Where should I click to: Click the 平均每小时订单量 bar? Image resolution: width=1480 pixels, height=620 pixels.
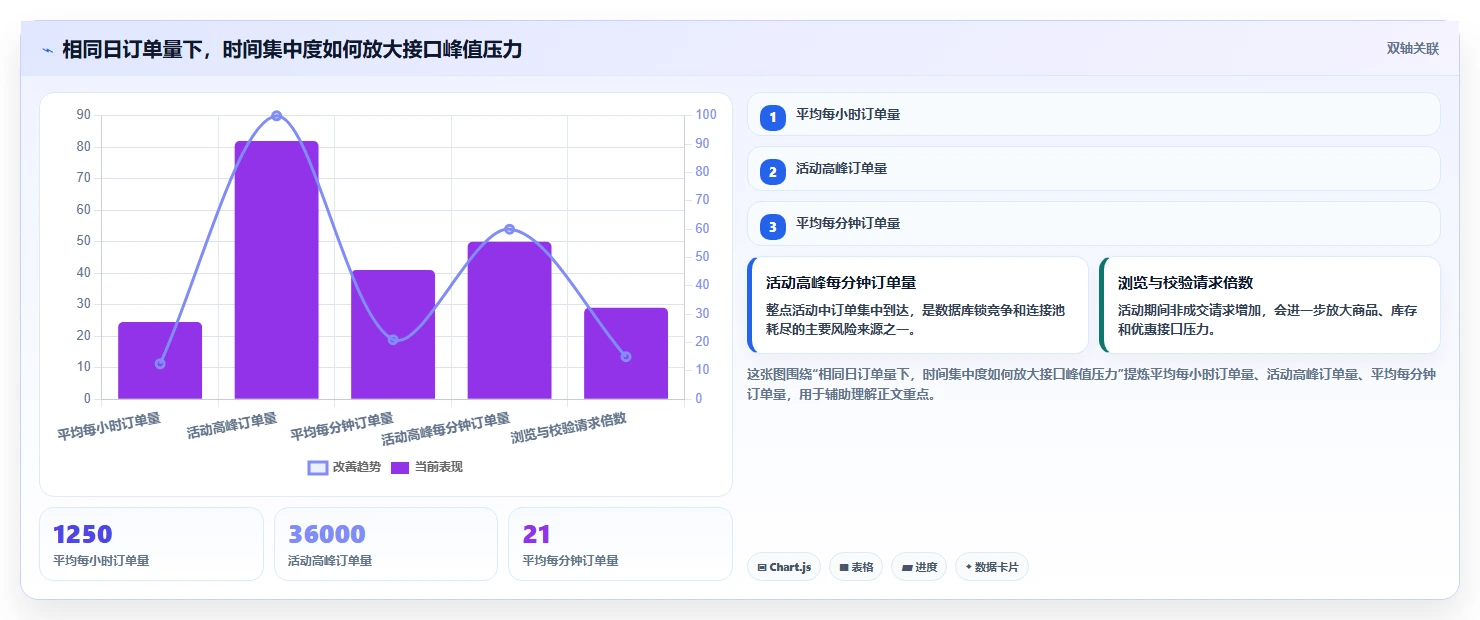160,360
